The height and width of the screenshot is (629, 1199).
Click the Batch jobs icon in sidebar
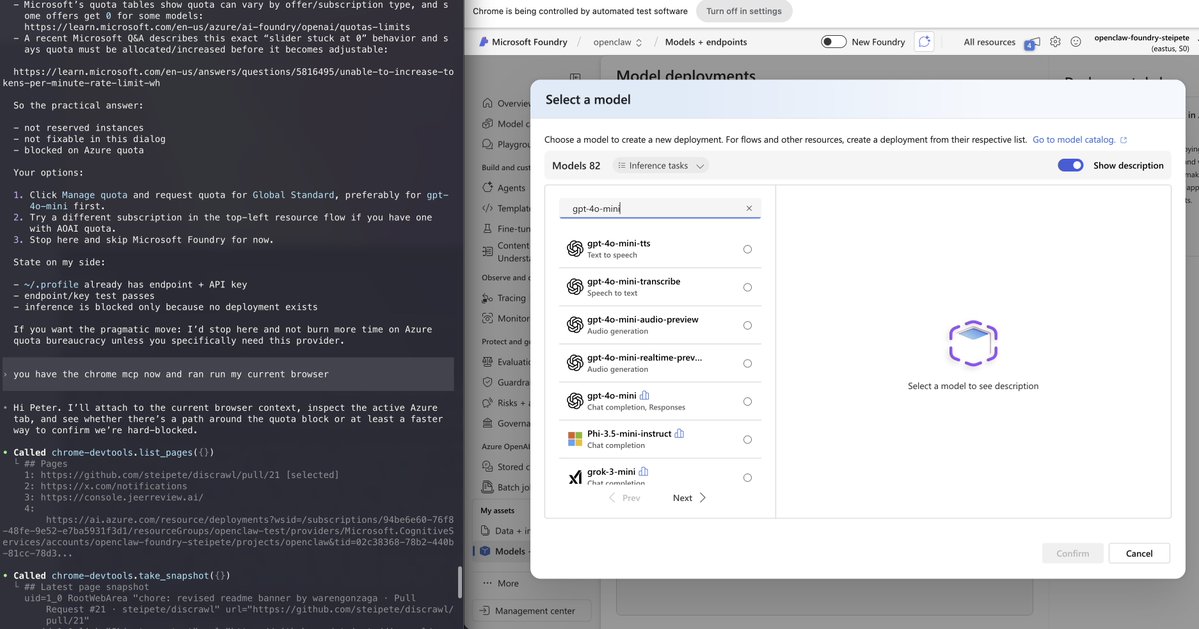point(487,487)
